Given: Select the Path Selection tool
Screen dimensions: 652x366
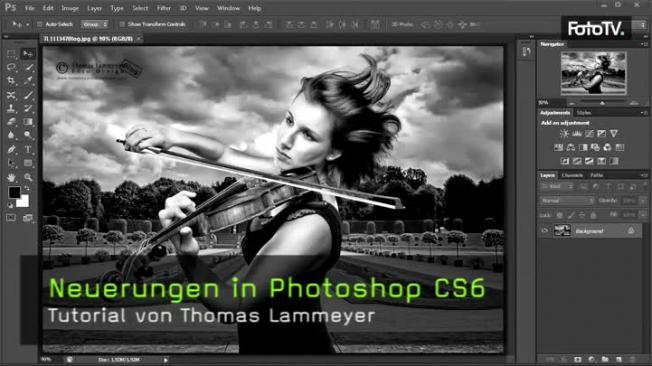Looking at the screenshot, I should click(11, 163).
